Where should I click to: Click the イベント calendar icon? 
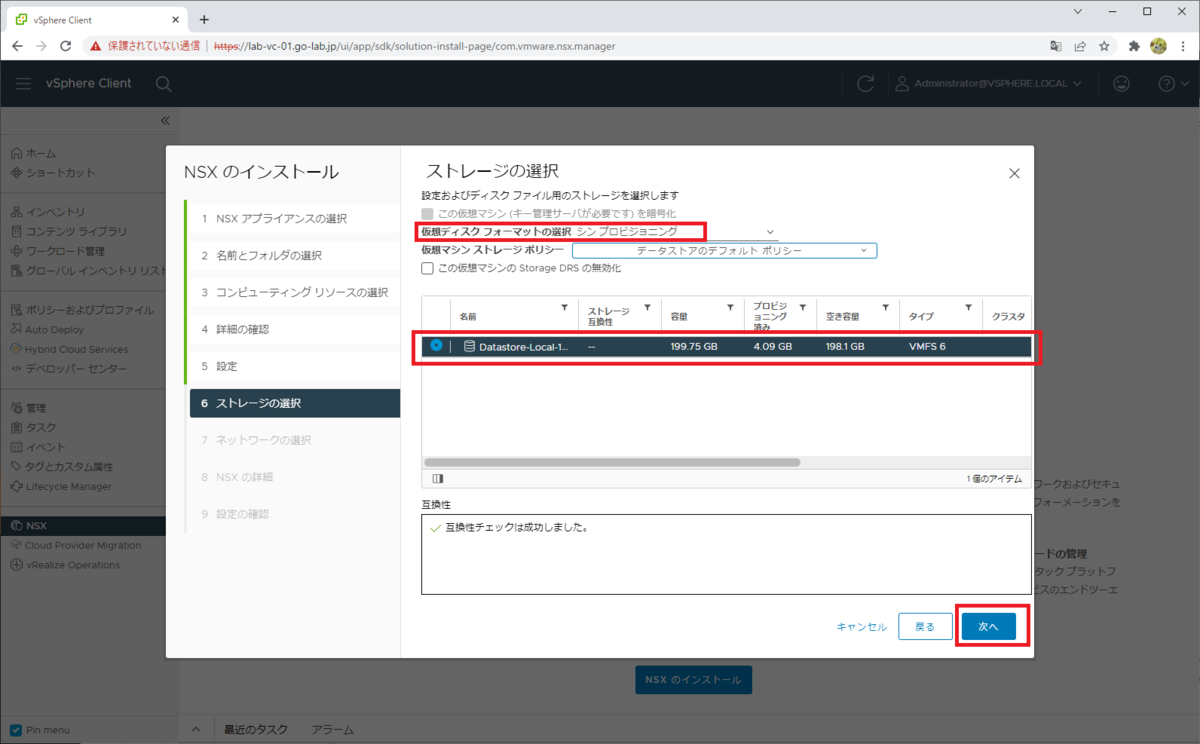(x=17, y=447)
